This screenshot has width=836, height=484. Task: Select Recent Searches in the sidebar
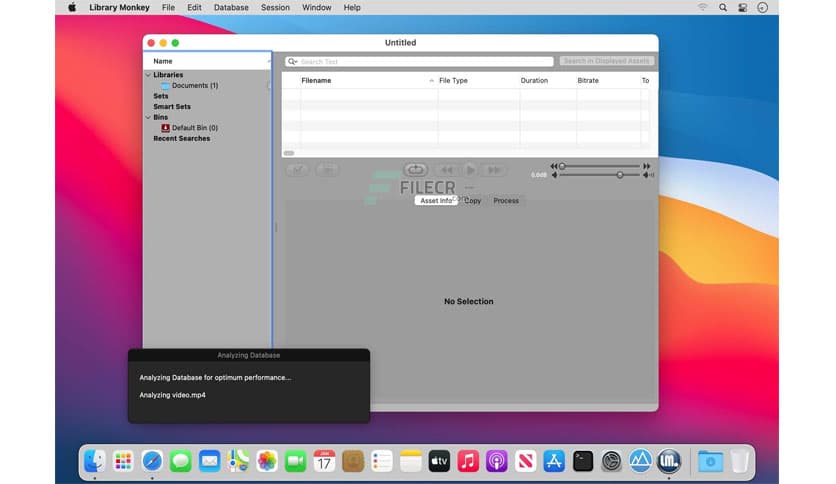coord(181,139)
